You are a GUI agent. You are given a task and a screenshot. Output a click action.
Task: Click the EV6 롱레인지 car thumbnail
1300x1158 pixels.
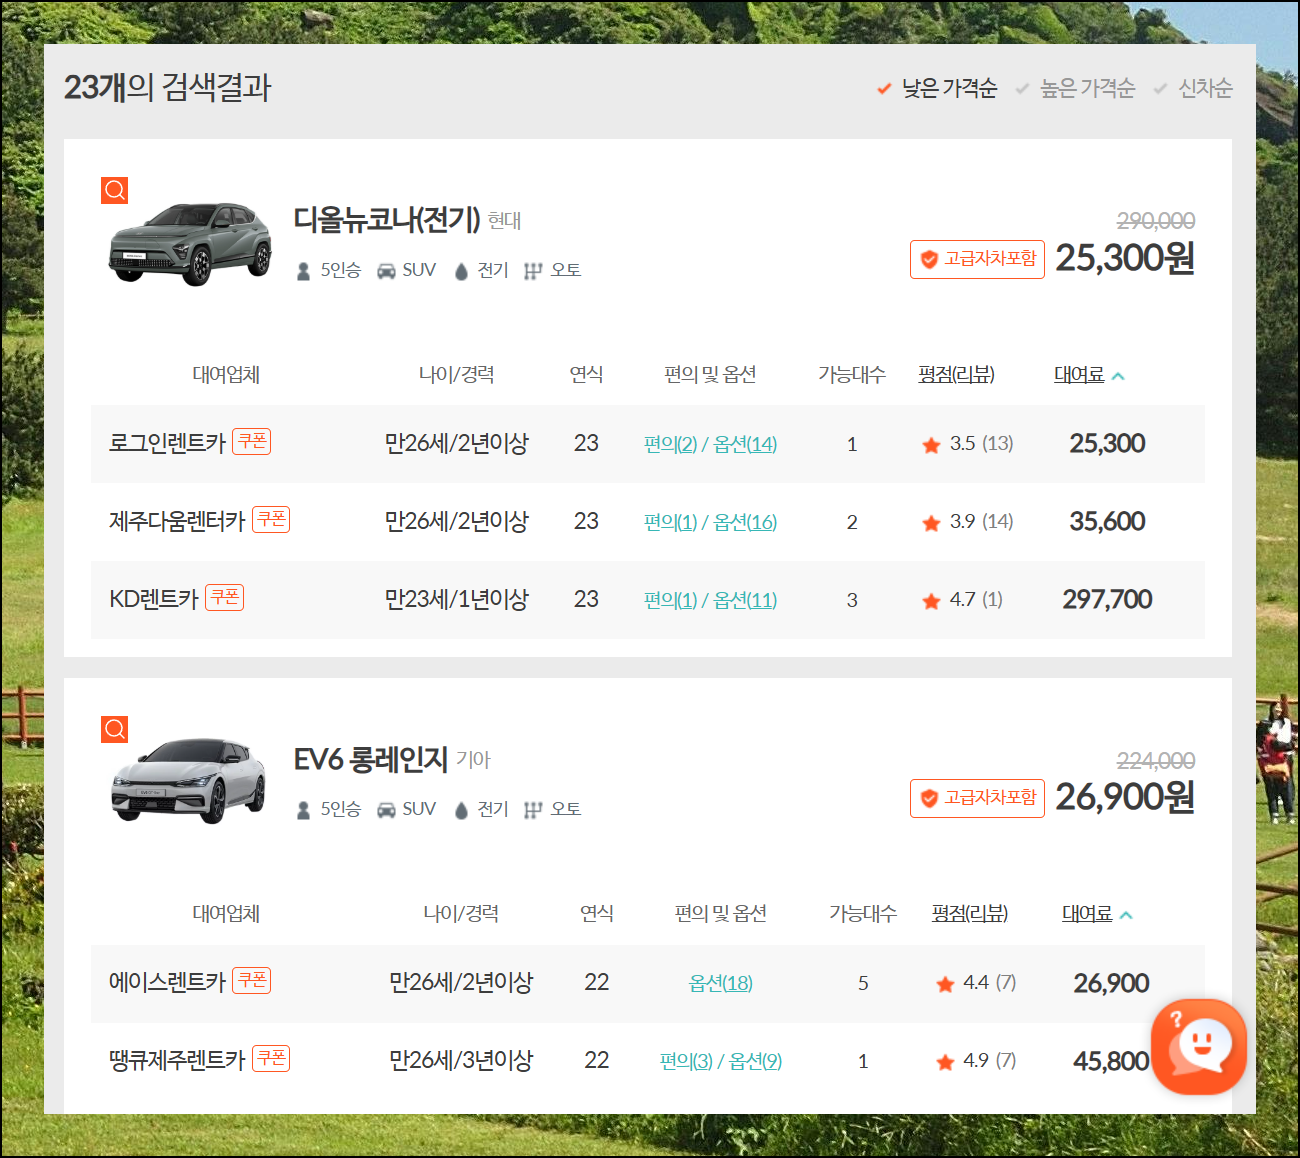point(189,781)
